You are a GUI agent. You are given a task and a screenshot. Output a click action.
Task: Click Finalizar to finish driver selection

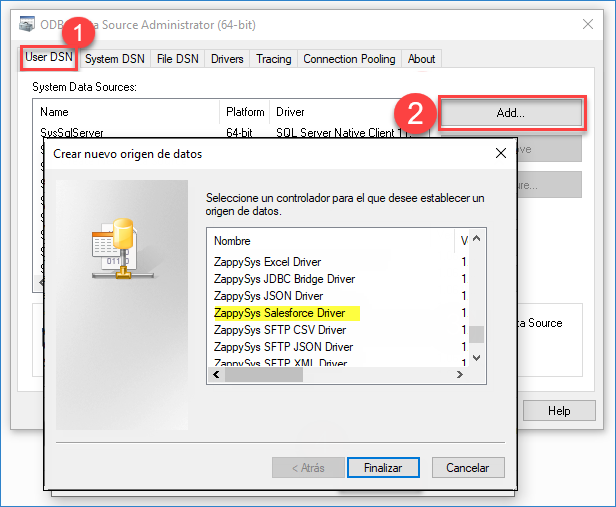383,468
